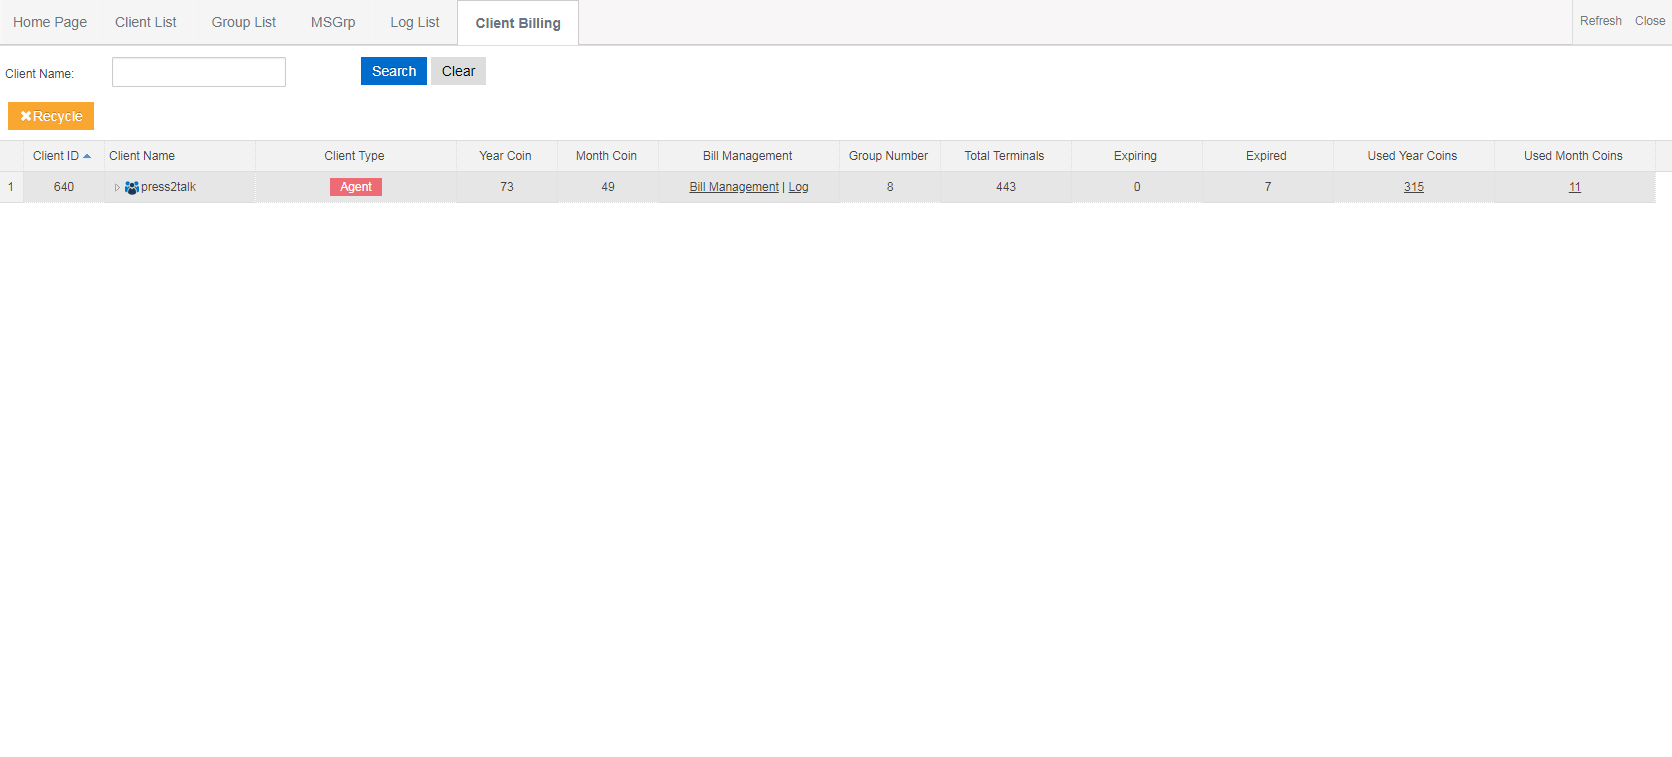Open Used Year Coins value 315
This screenshot has height=757, width=1672.
pos(1413,187)
